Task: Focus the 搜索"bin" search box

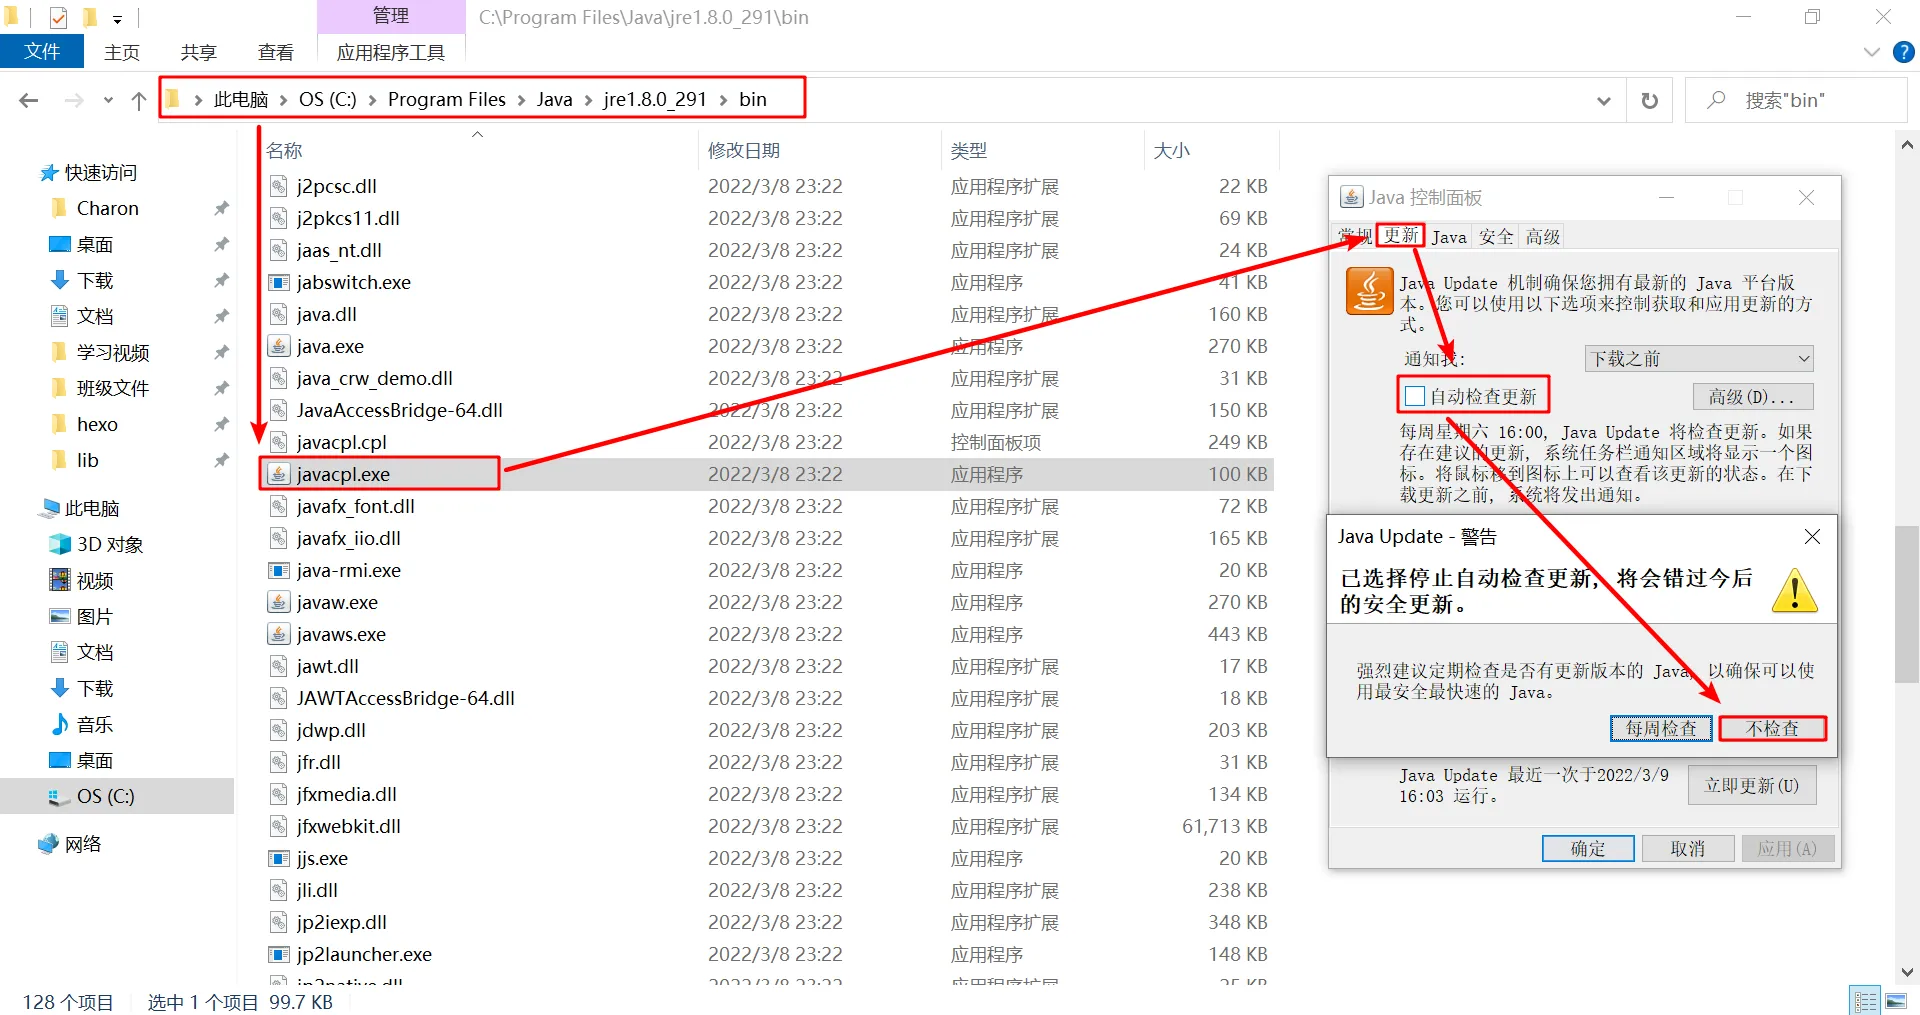Action: click(1796, 100)
